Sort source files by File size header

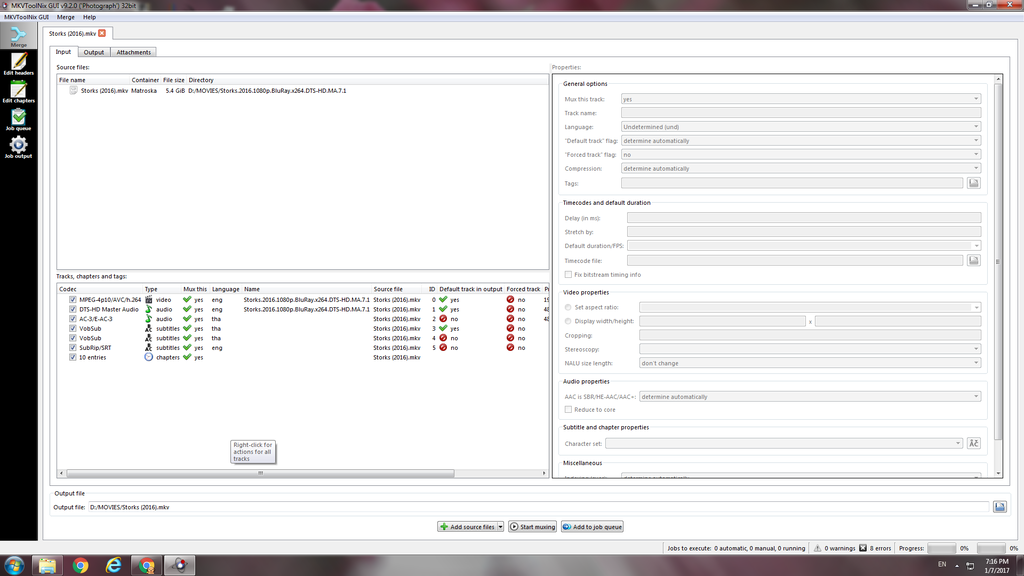pos(174,80)
